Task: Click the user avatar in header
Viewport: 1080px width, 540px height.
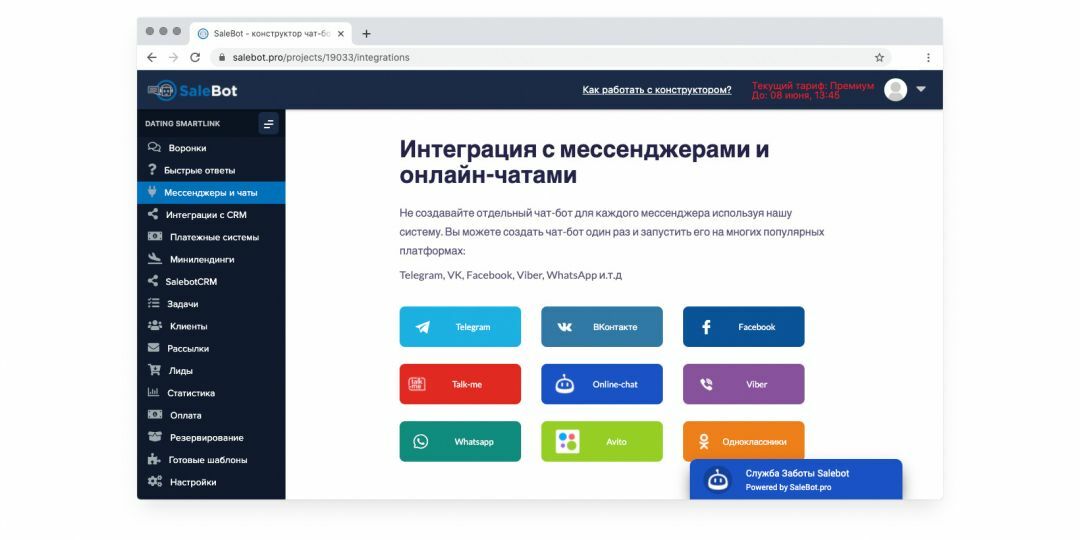Action: click(x=895, y=90)
